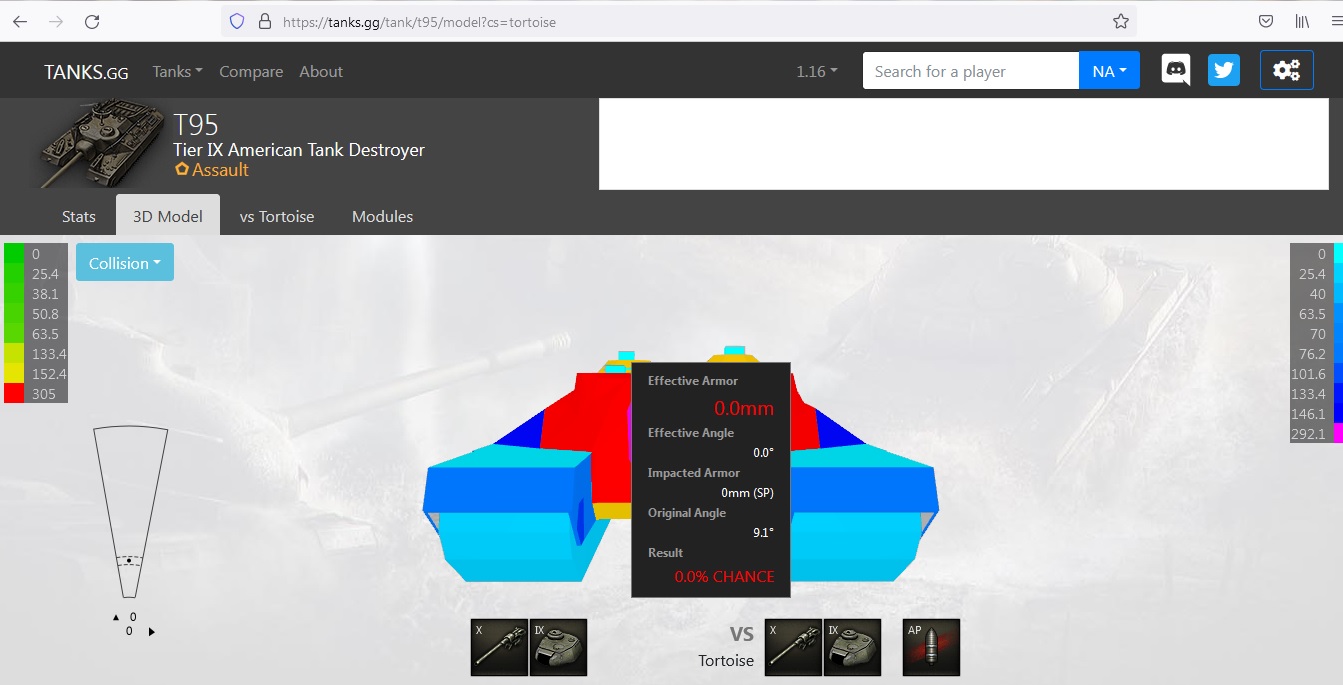1343x685 pixels.
Task: Open the Pocket save icon
Action: (x=1266, y=21)
